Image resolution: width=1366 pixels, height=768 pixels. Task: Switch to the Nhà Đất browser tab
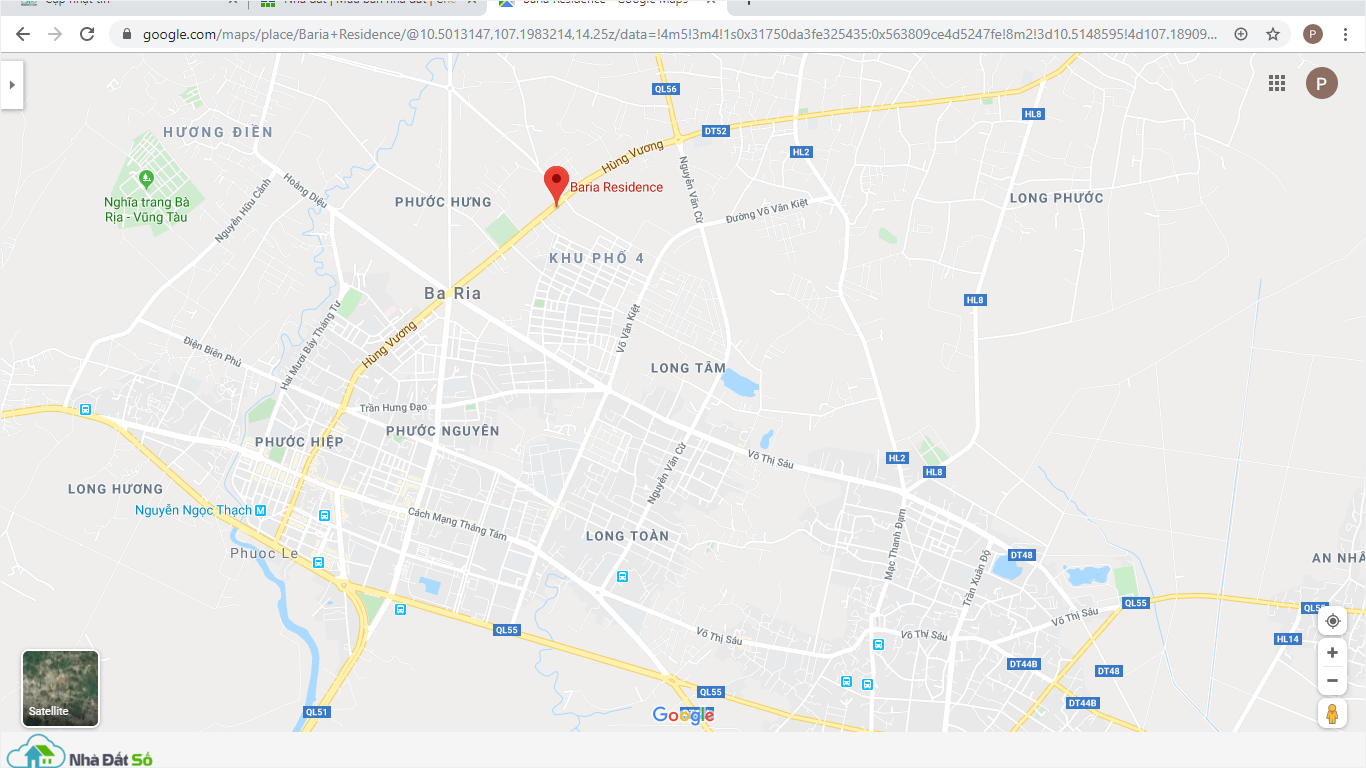[365, 5]
